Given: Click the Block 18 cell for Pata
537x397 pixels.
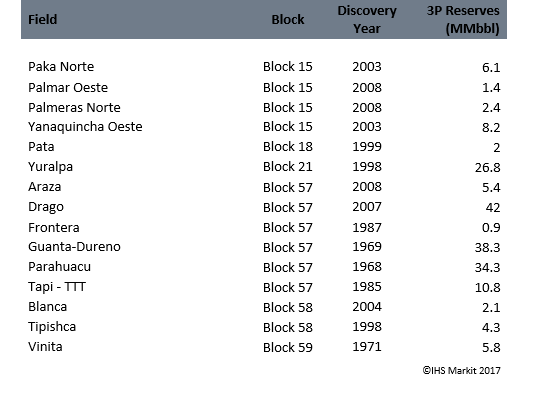Looking at the screenshot, I should click(288, 147).
